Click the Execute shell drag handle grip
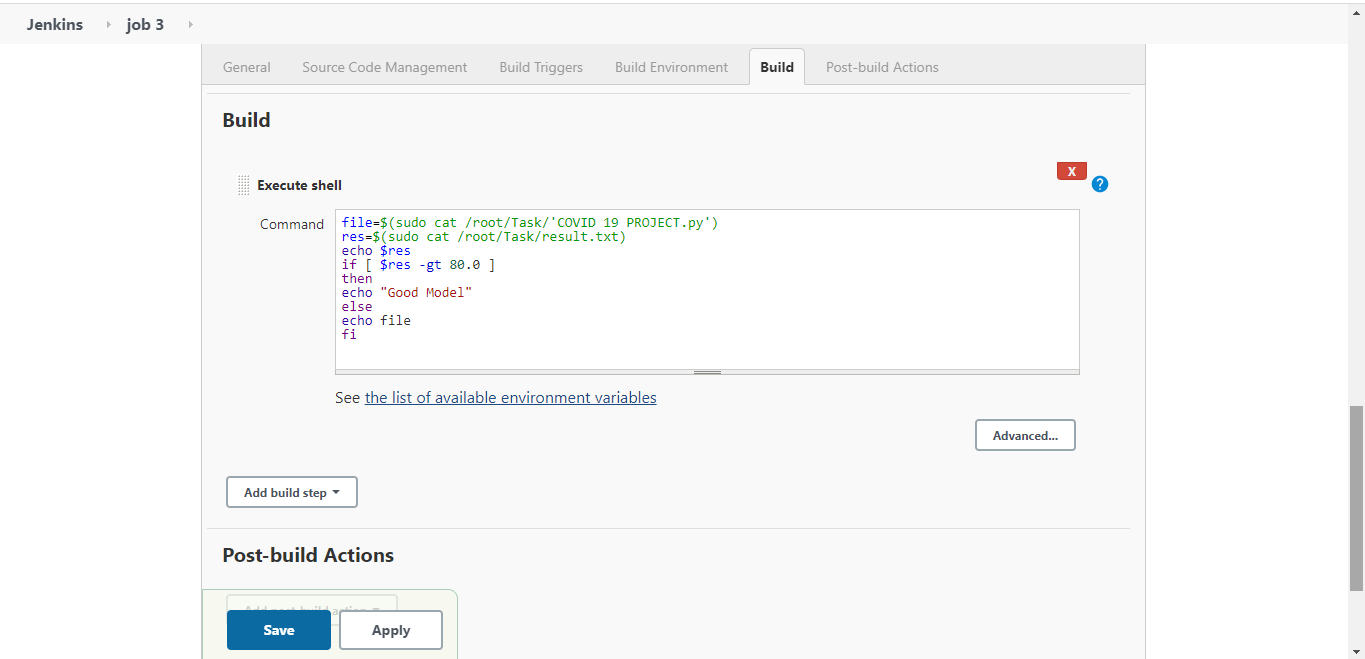The width and height of the screenshot is (1365, 659). (x=243, y=184)
